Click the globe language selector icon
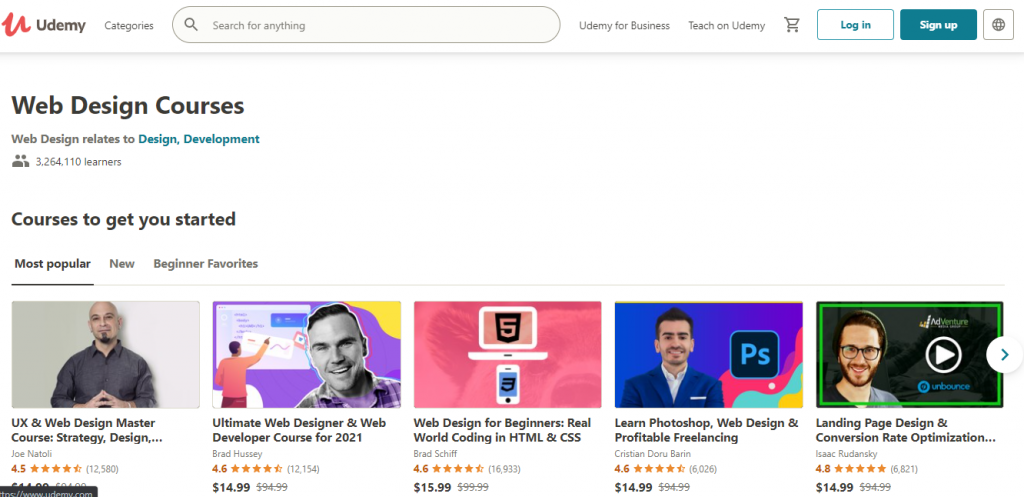1024x497 pixels. (998, 25)
